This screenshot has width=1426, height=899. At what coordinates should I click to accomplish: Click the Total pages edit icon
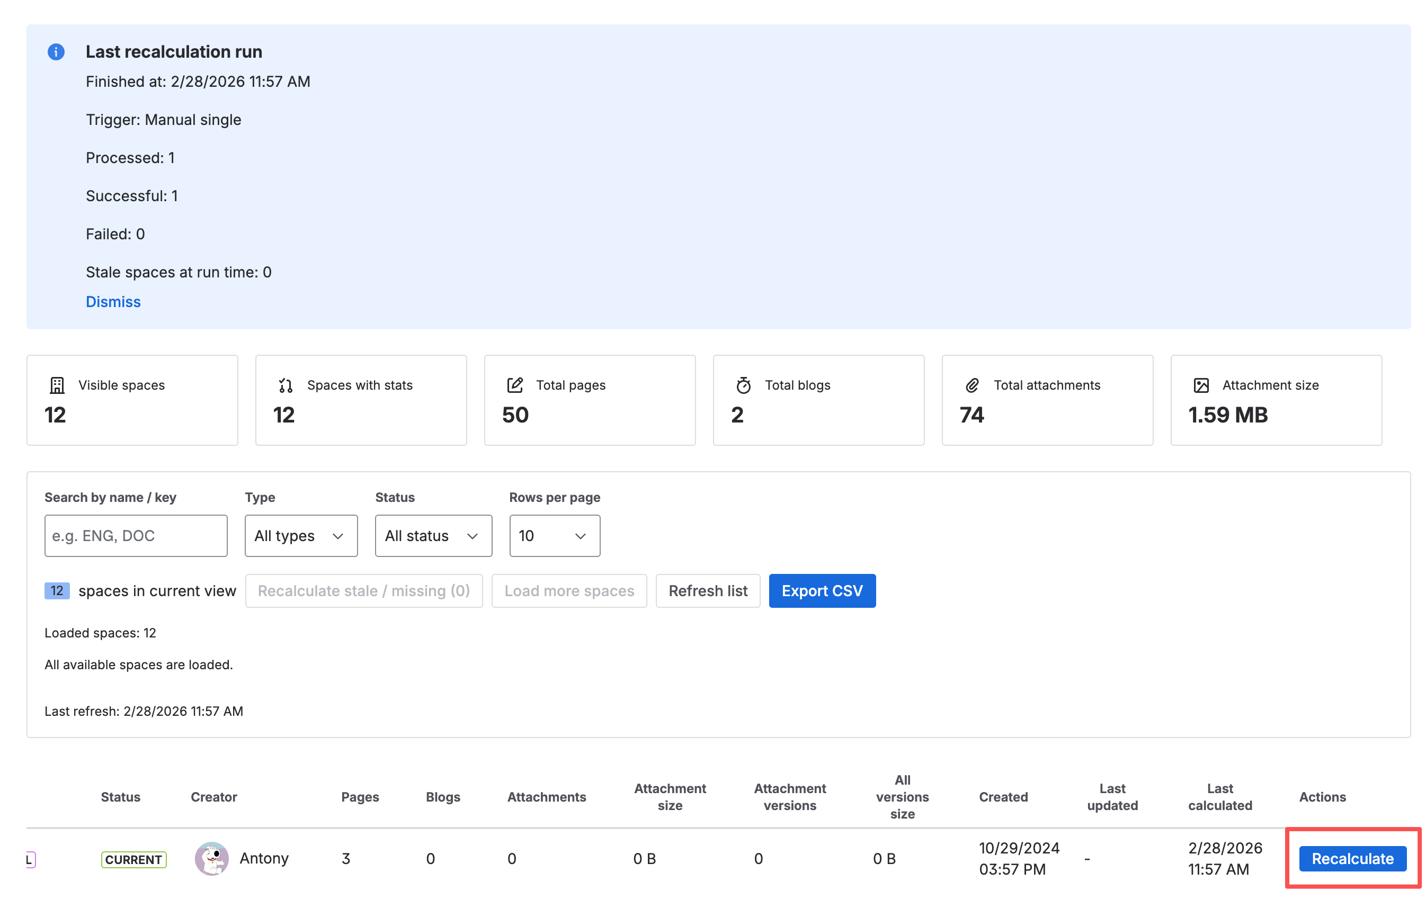pyautogui.click(x=514, y=384)
